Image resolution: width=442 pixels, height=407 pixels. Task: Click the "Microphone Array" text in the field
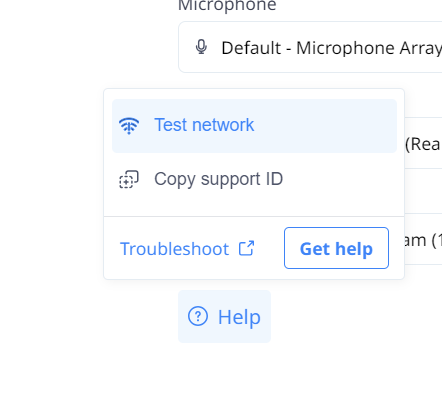pos(369,48)
